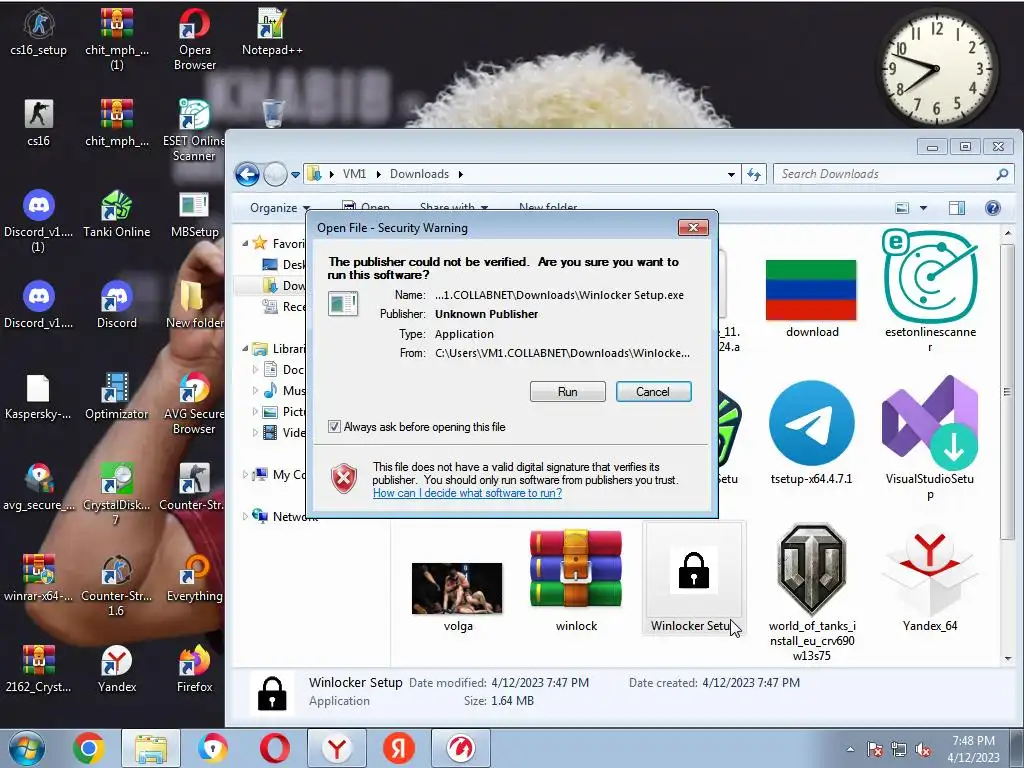Open ESET Online Scanner desktop shortcut
1024x768 pixels.
[x=195, y=129]
